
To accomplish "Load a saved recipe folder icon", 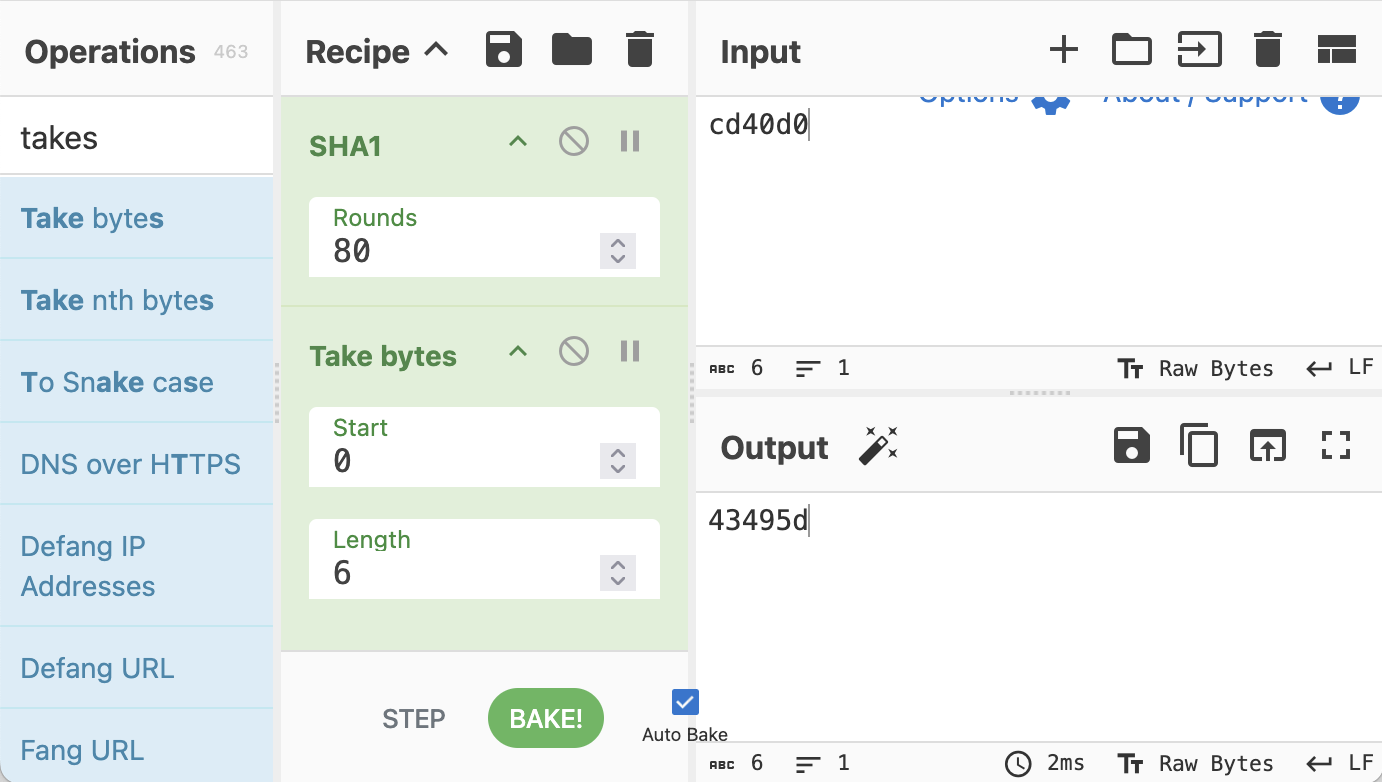I will click(x=572, y=49).
